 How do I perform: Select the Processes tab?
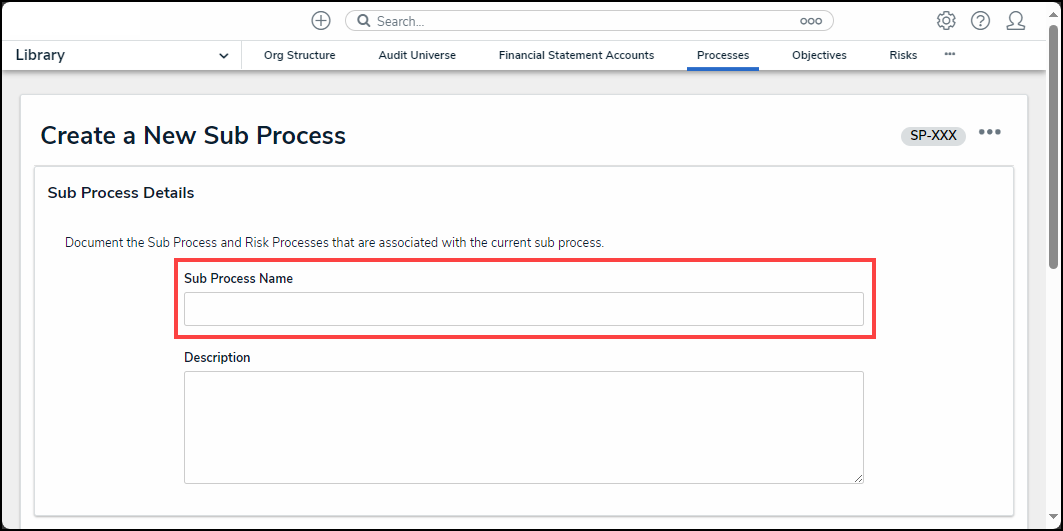(x=723, y=56)
